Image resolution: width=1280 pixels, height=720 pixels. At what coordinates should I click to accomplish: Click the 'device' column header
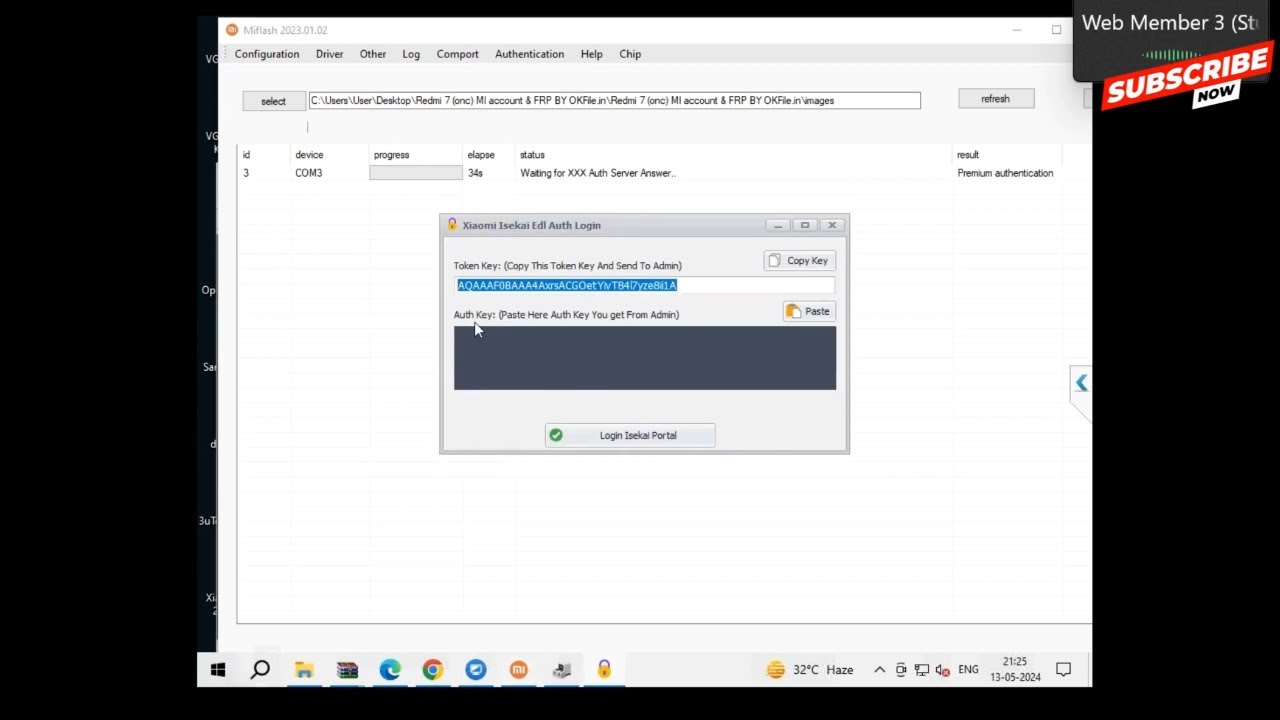[x=309, y=155]
